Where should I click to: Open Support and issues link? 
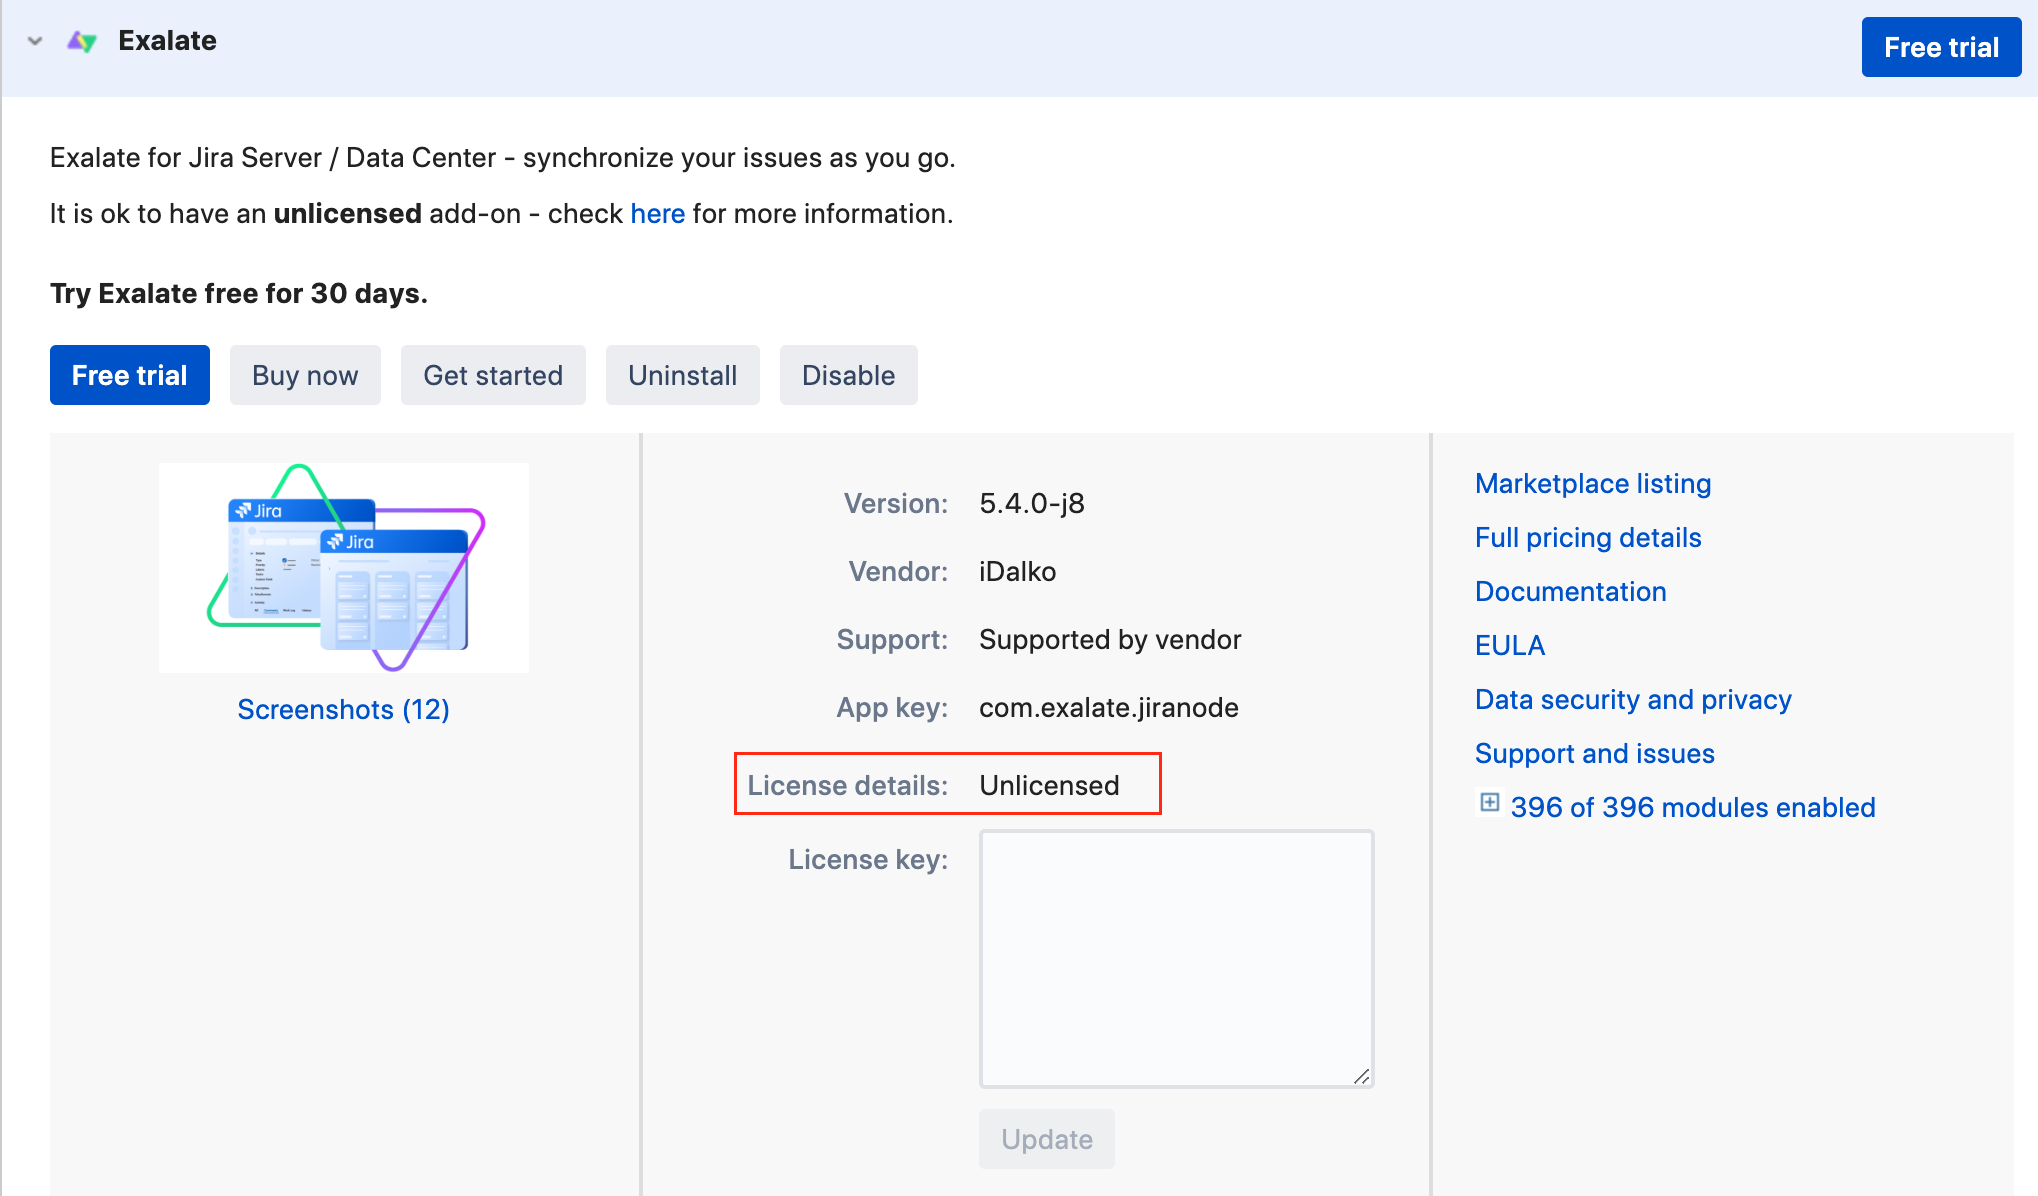(1594, 754)
